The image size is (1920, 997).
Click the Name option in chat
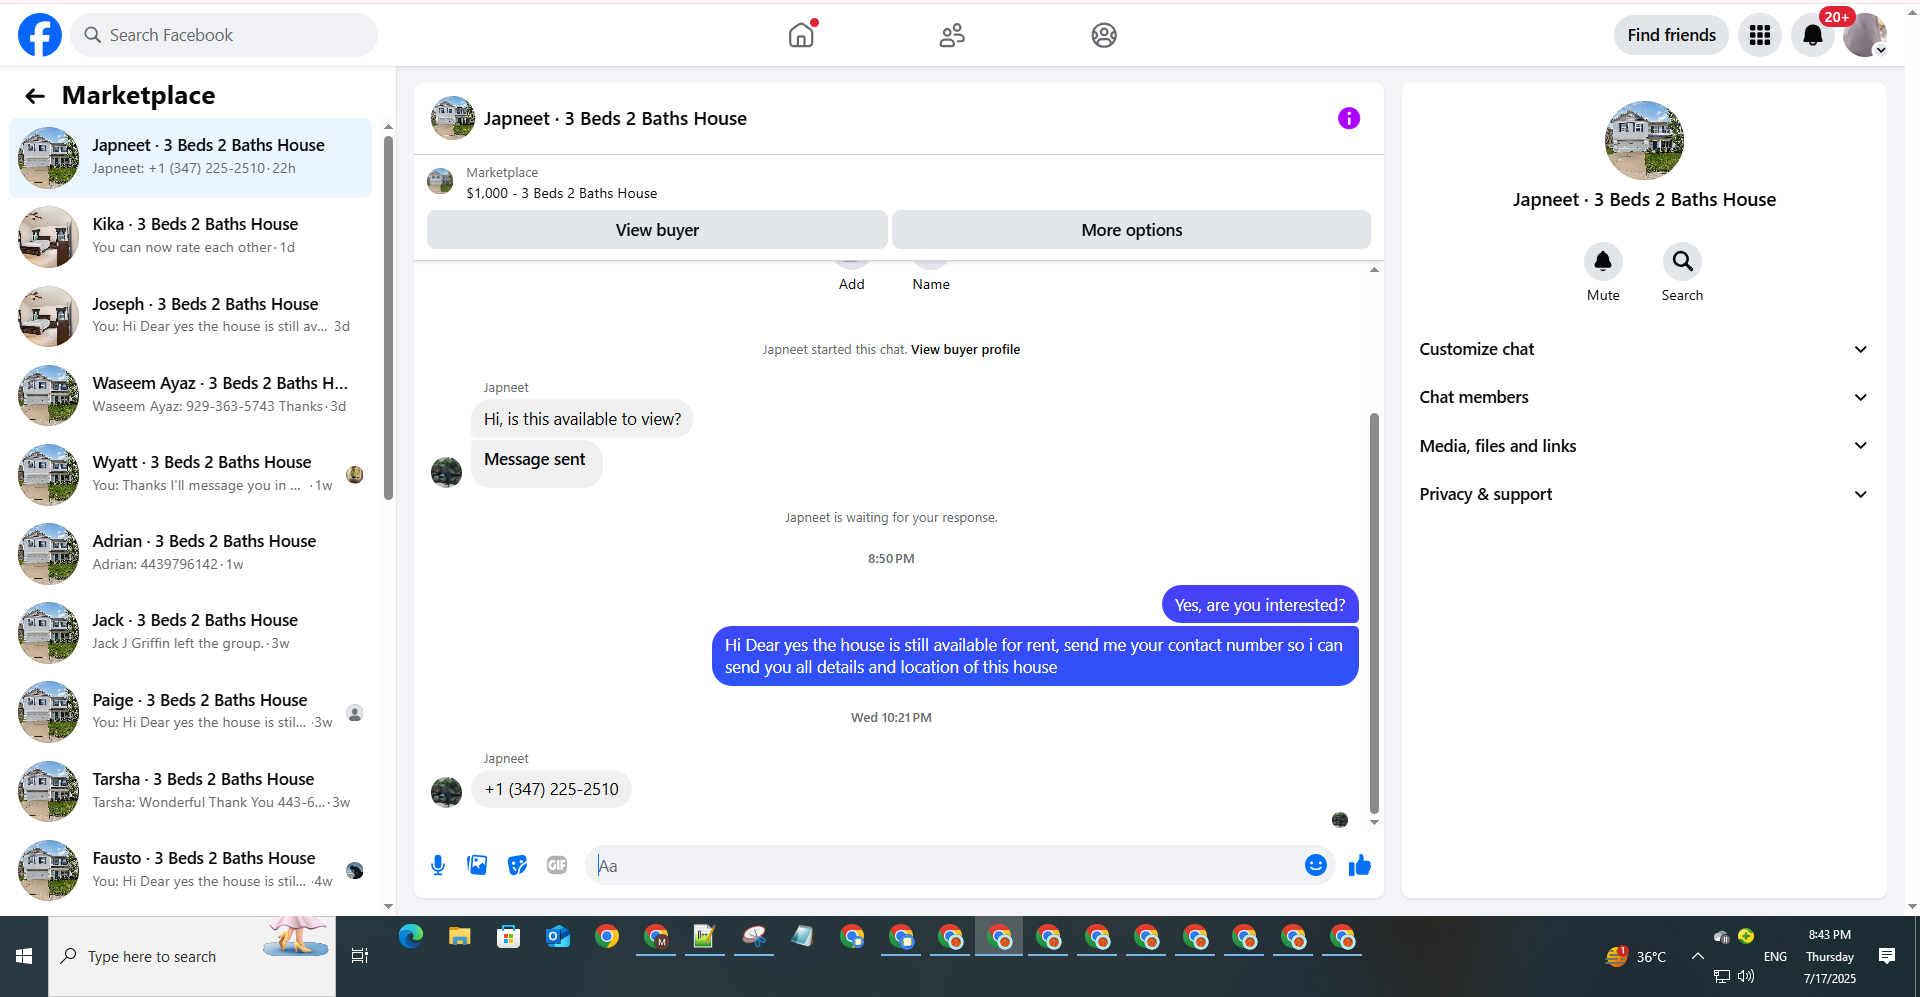click(931, 284)
